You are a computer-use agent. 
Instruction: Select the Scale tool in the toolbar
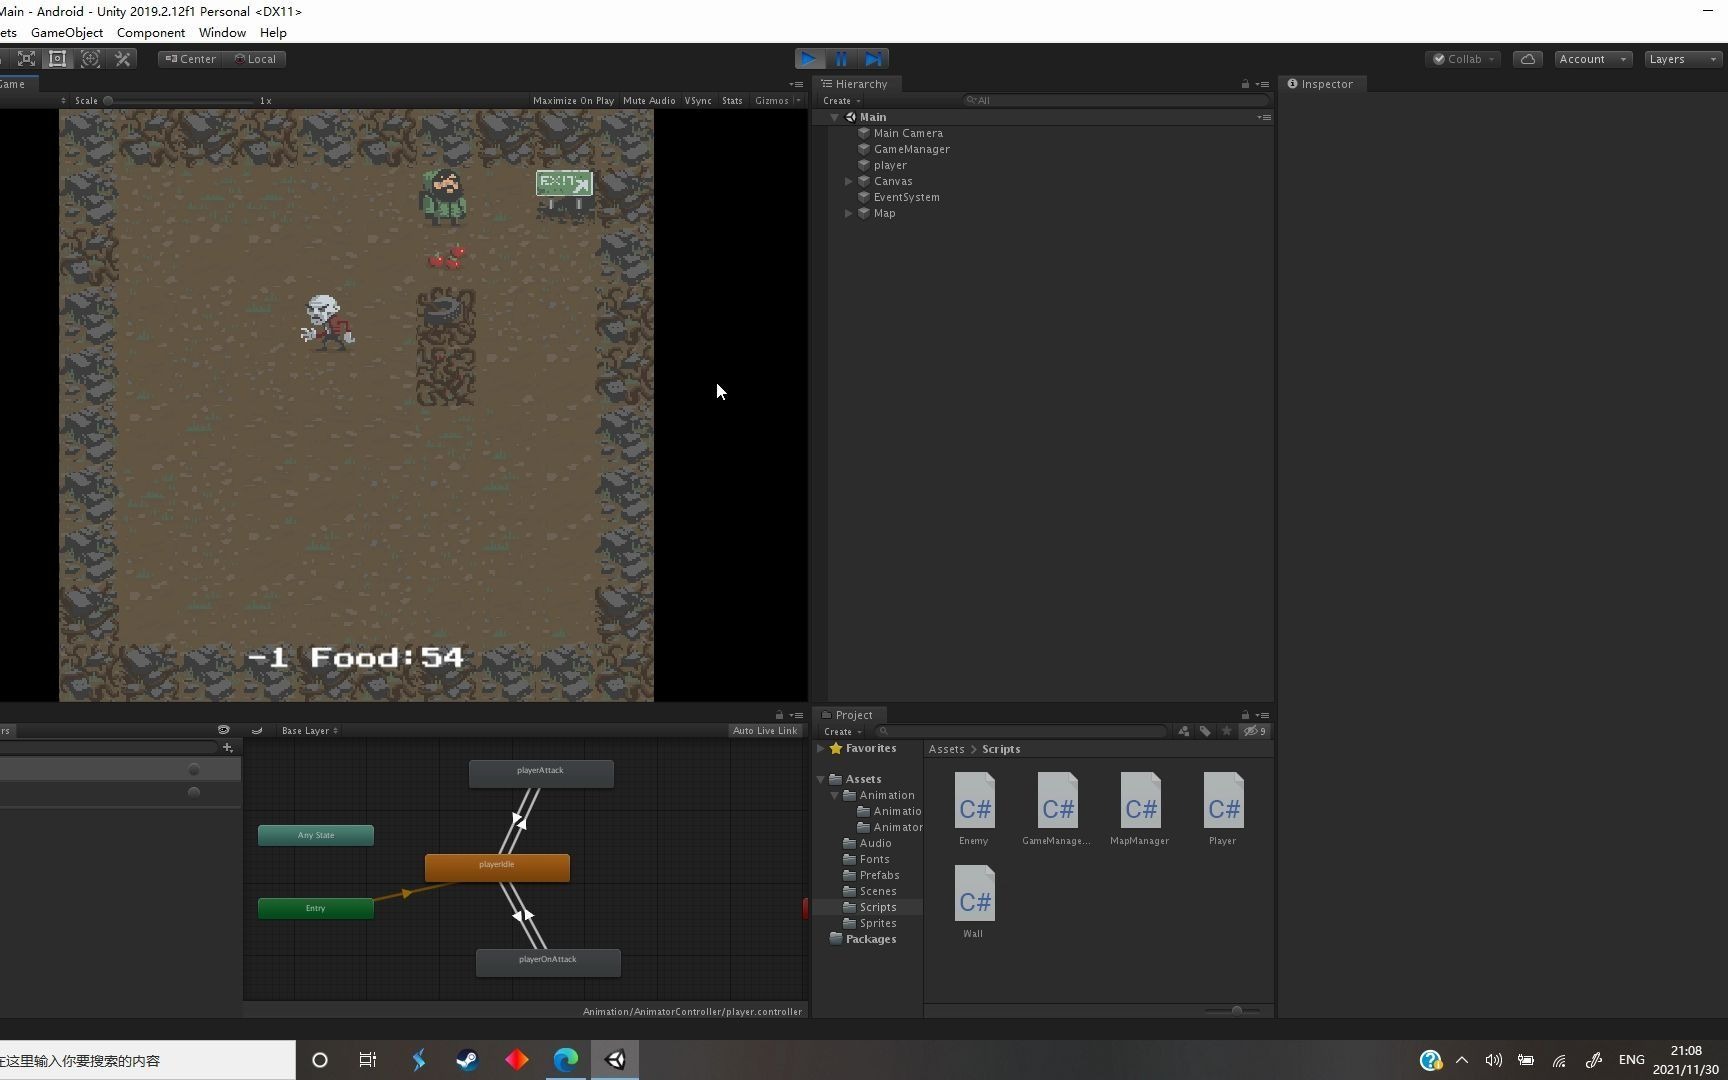point(26,59)
